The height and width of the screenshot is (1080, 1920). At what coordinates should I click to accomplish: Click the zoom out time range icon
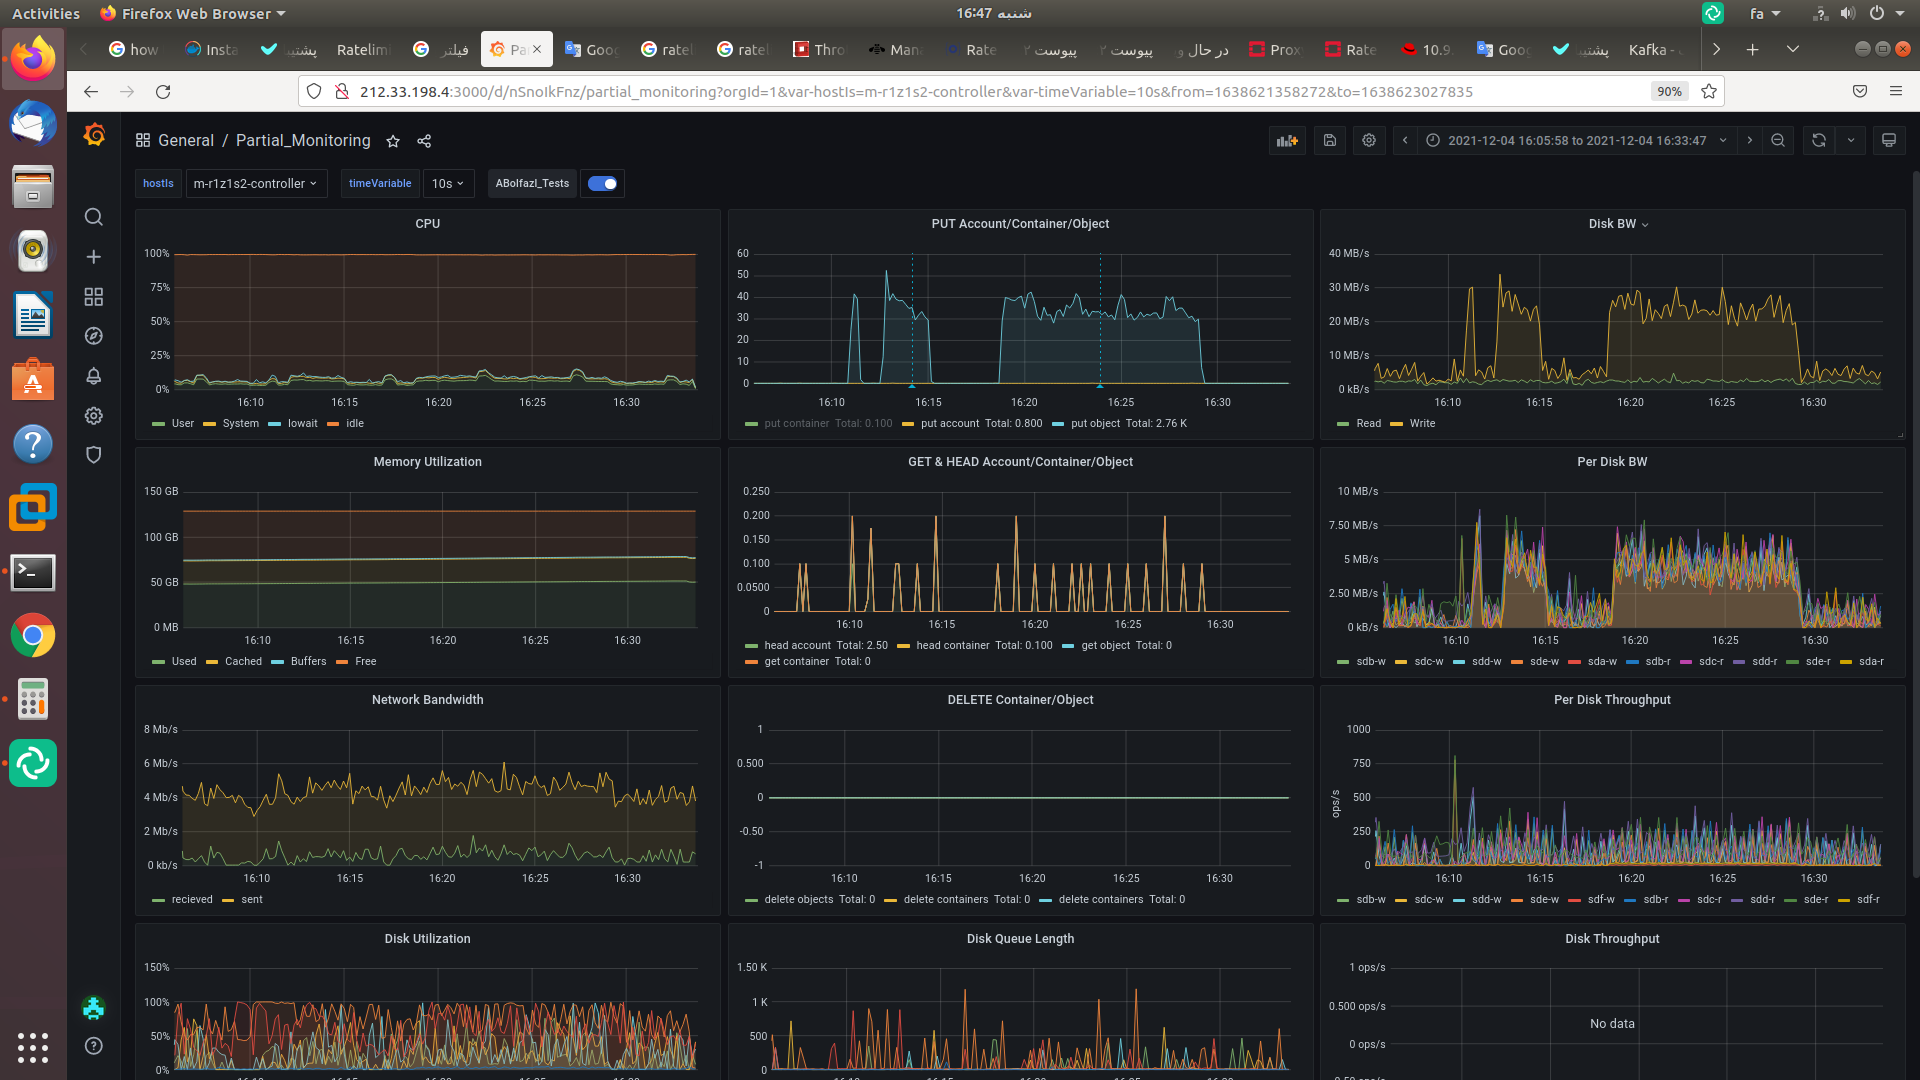click(1778, 141)
